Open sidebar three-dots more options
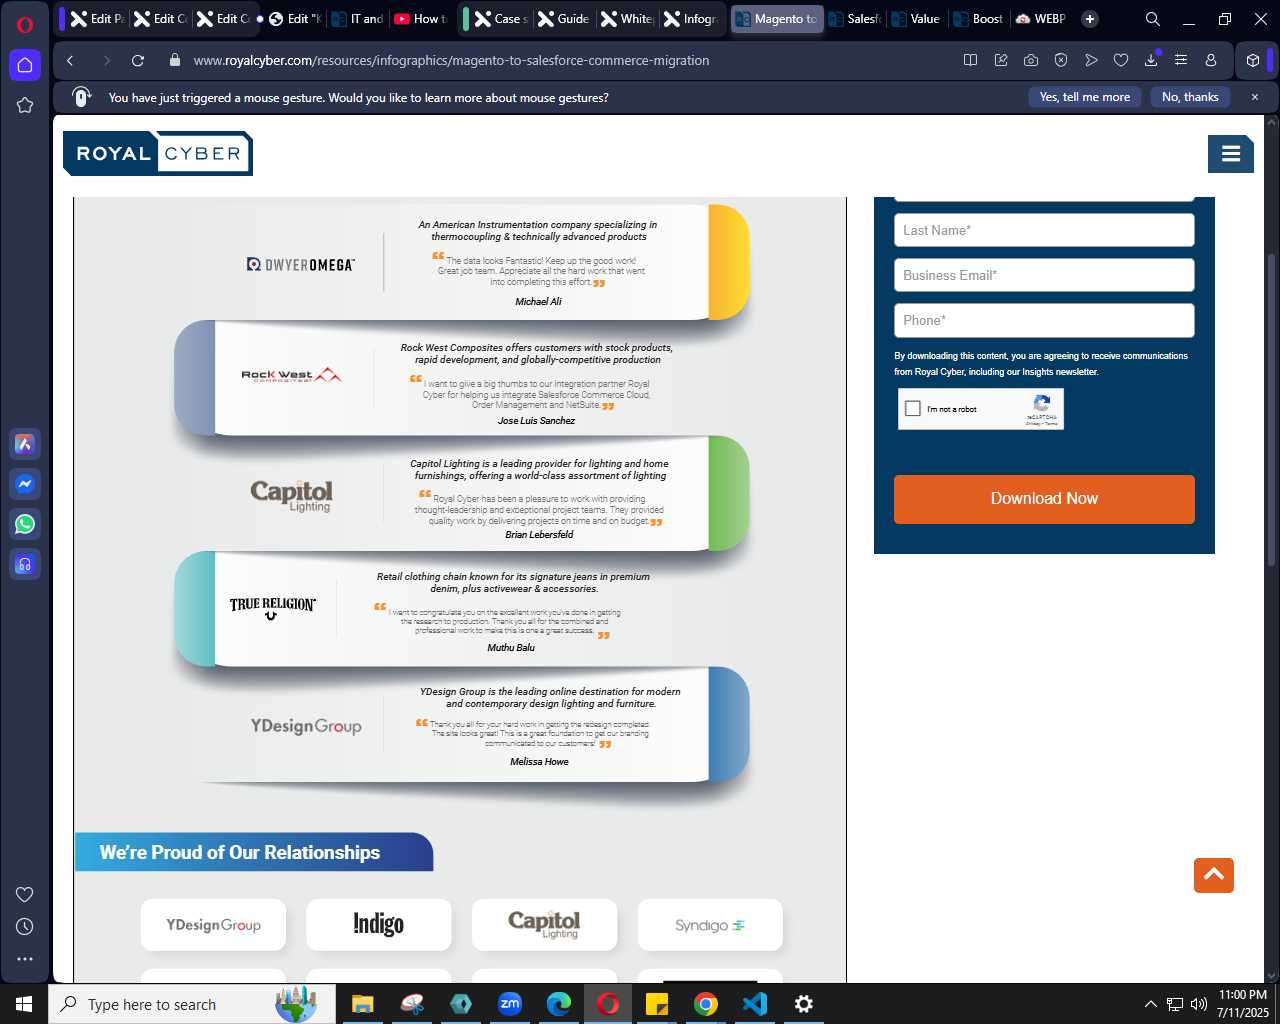The image size is (1280, 1024). pos(25,959)
